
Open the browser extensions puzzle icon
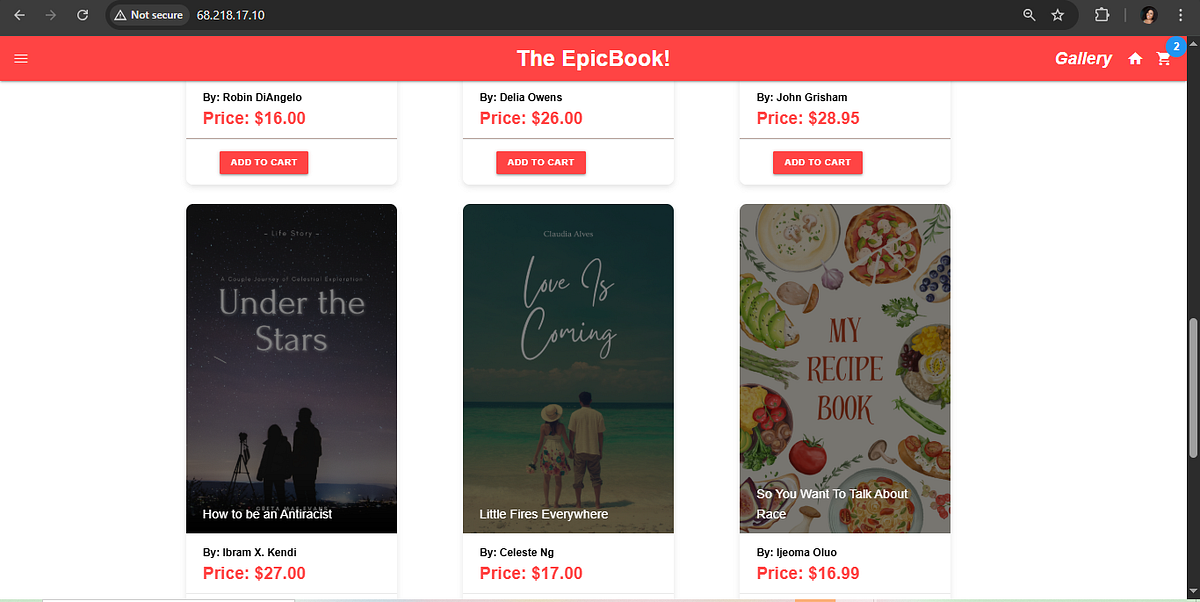(1102, 15)
